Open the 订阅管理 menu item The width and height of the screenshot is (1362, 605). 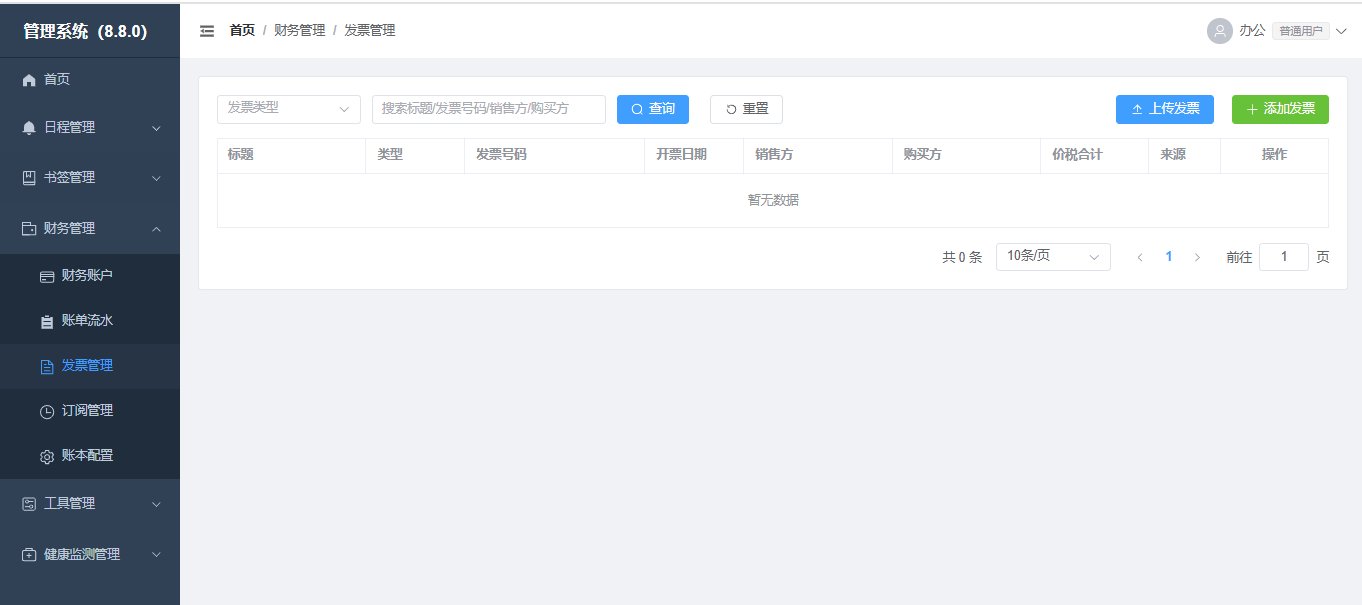point(90,411)
